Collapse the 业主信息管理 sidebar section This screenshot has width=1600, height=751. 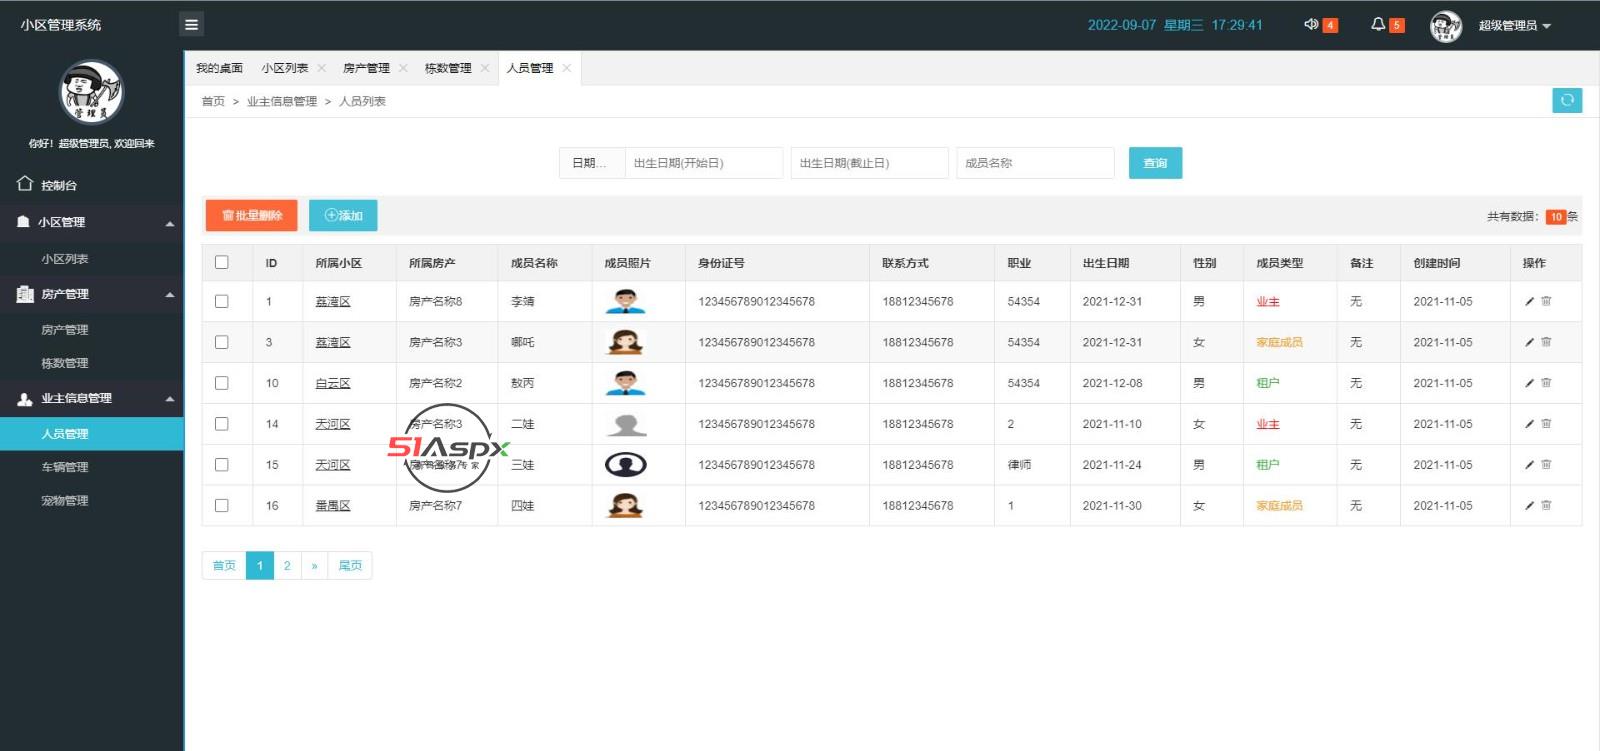(92, 398)
